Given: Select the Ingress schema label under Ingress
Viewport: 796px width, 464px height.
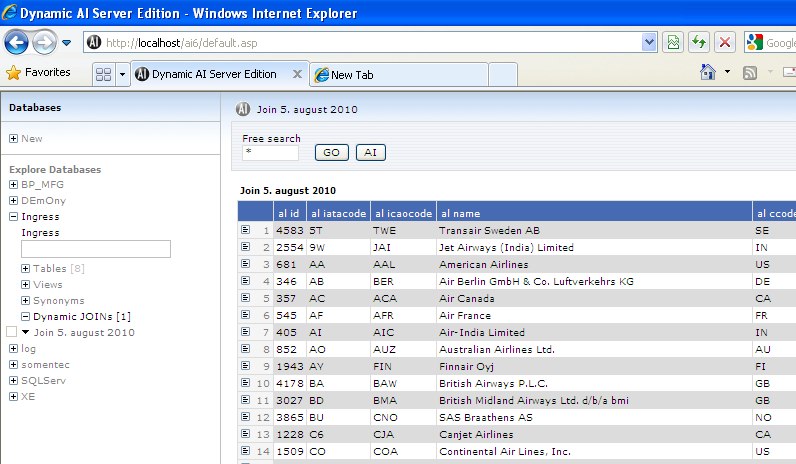Looking at the screenshot, I should [x=40, y=233].
